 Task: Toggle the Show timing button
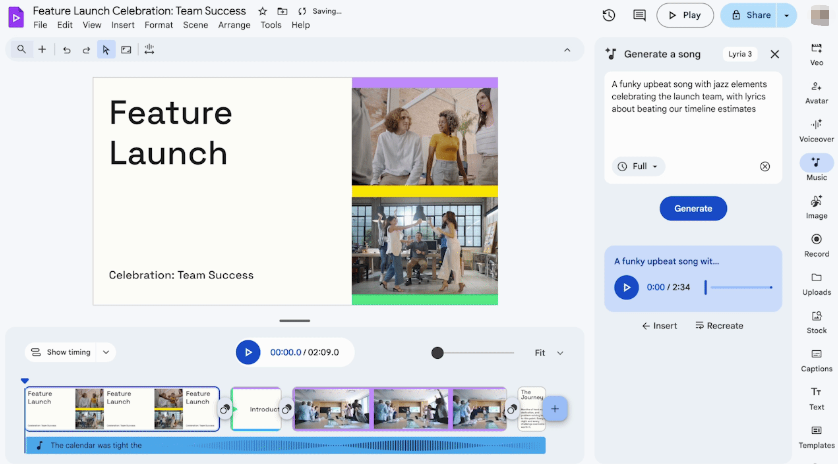[x=70, y=352]
